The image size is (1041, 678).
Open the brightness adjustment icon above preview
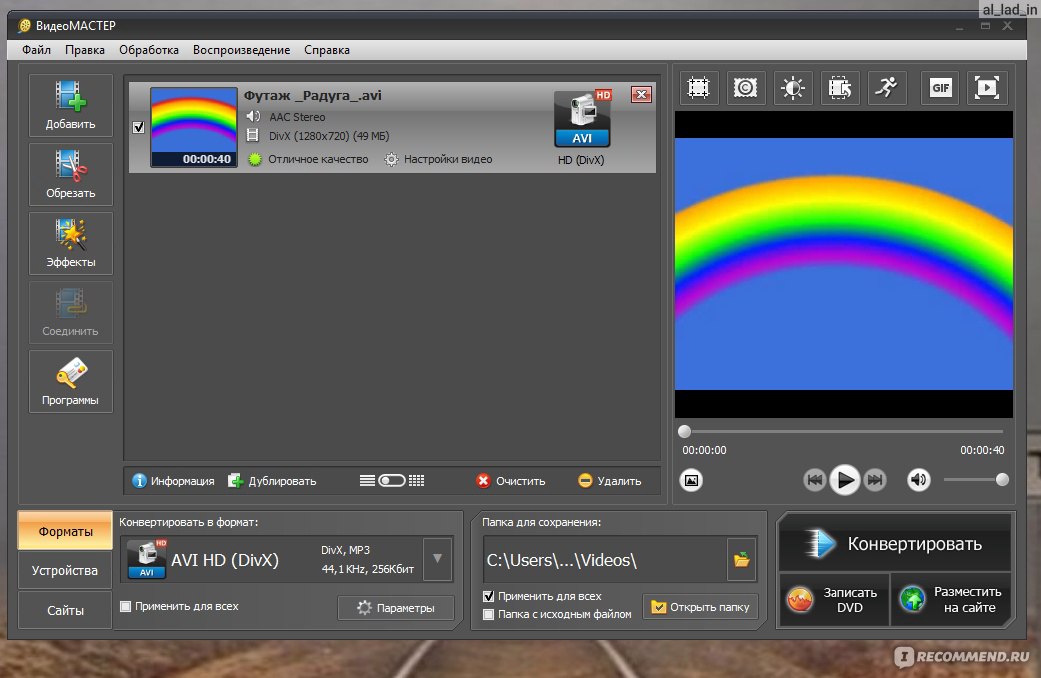coord(793,88)
